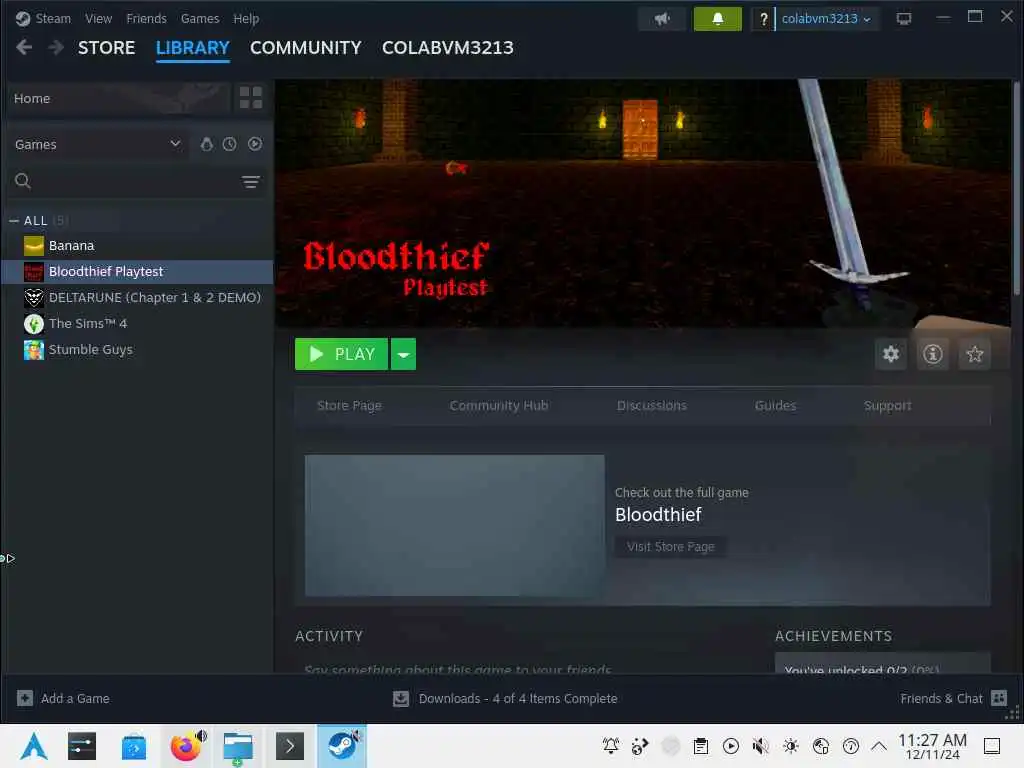The width and height of the screenshot is (1024, 768).
Task: Go to the LIBRARY section
Action: [x=193, y=48]
